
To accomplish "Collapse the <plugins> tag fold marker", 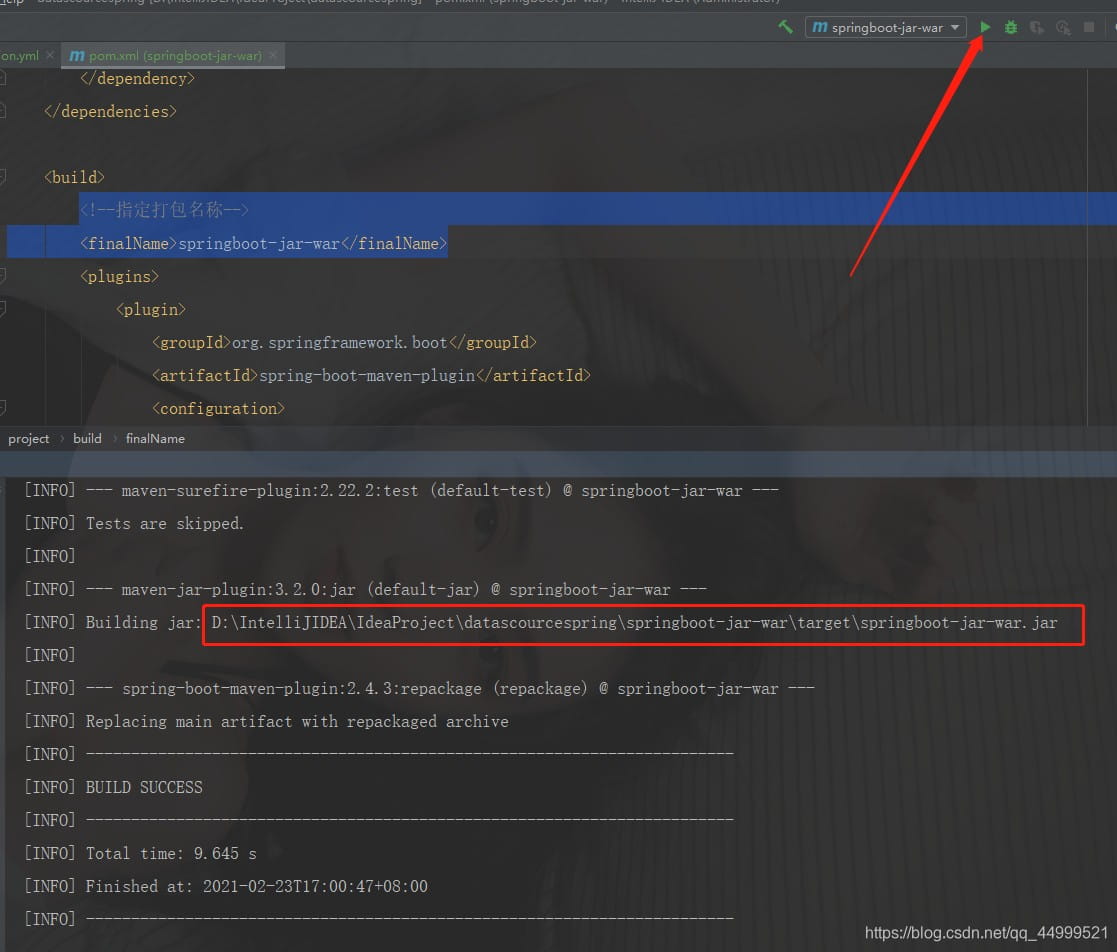I will tap(2, 275).
